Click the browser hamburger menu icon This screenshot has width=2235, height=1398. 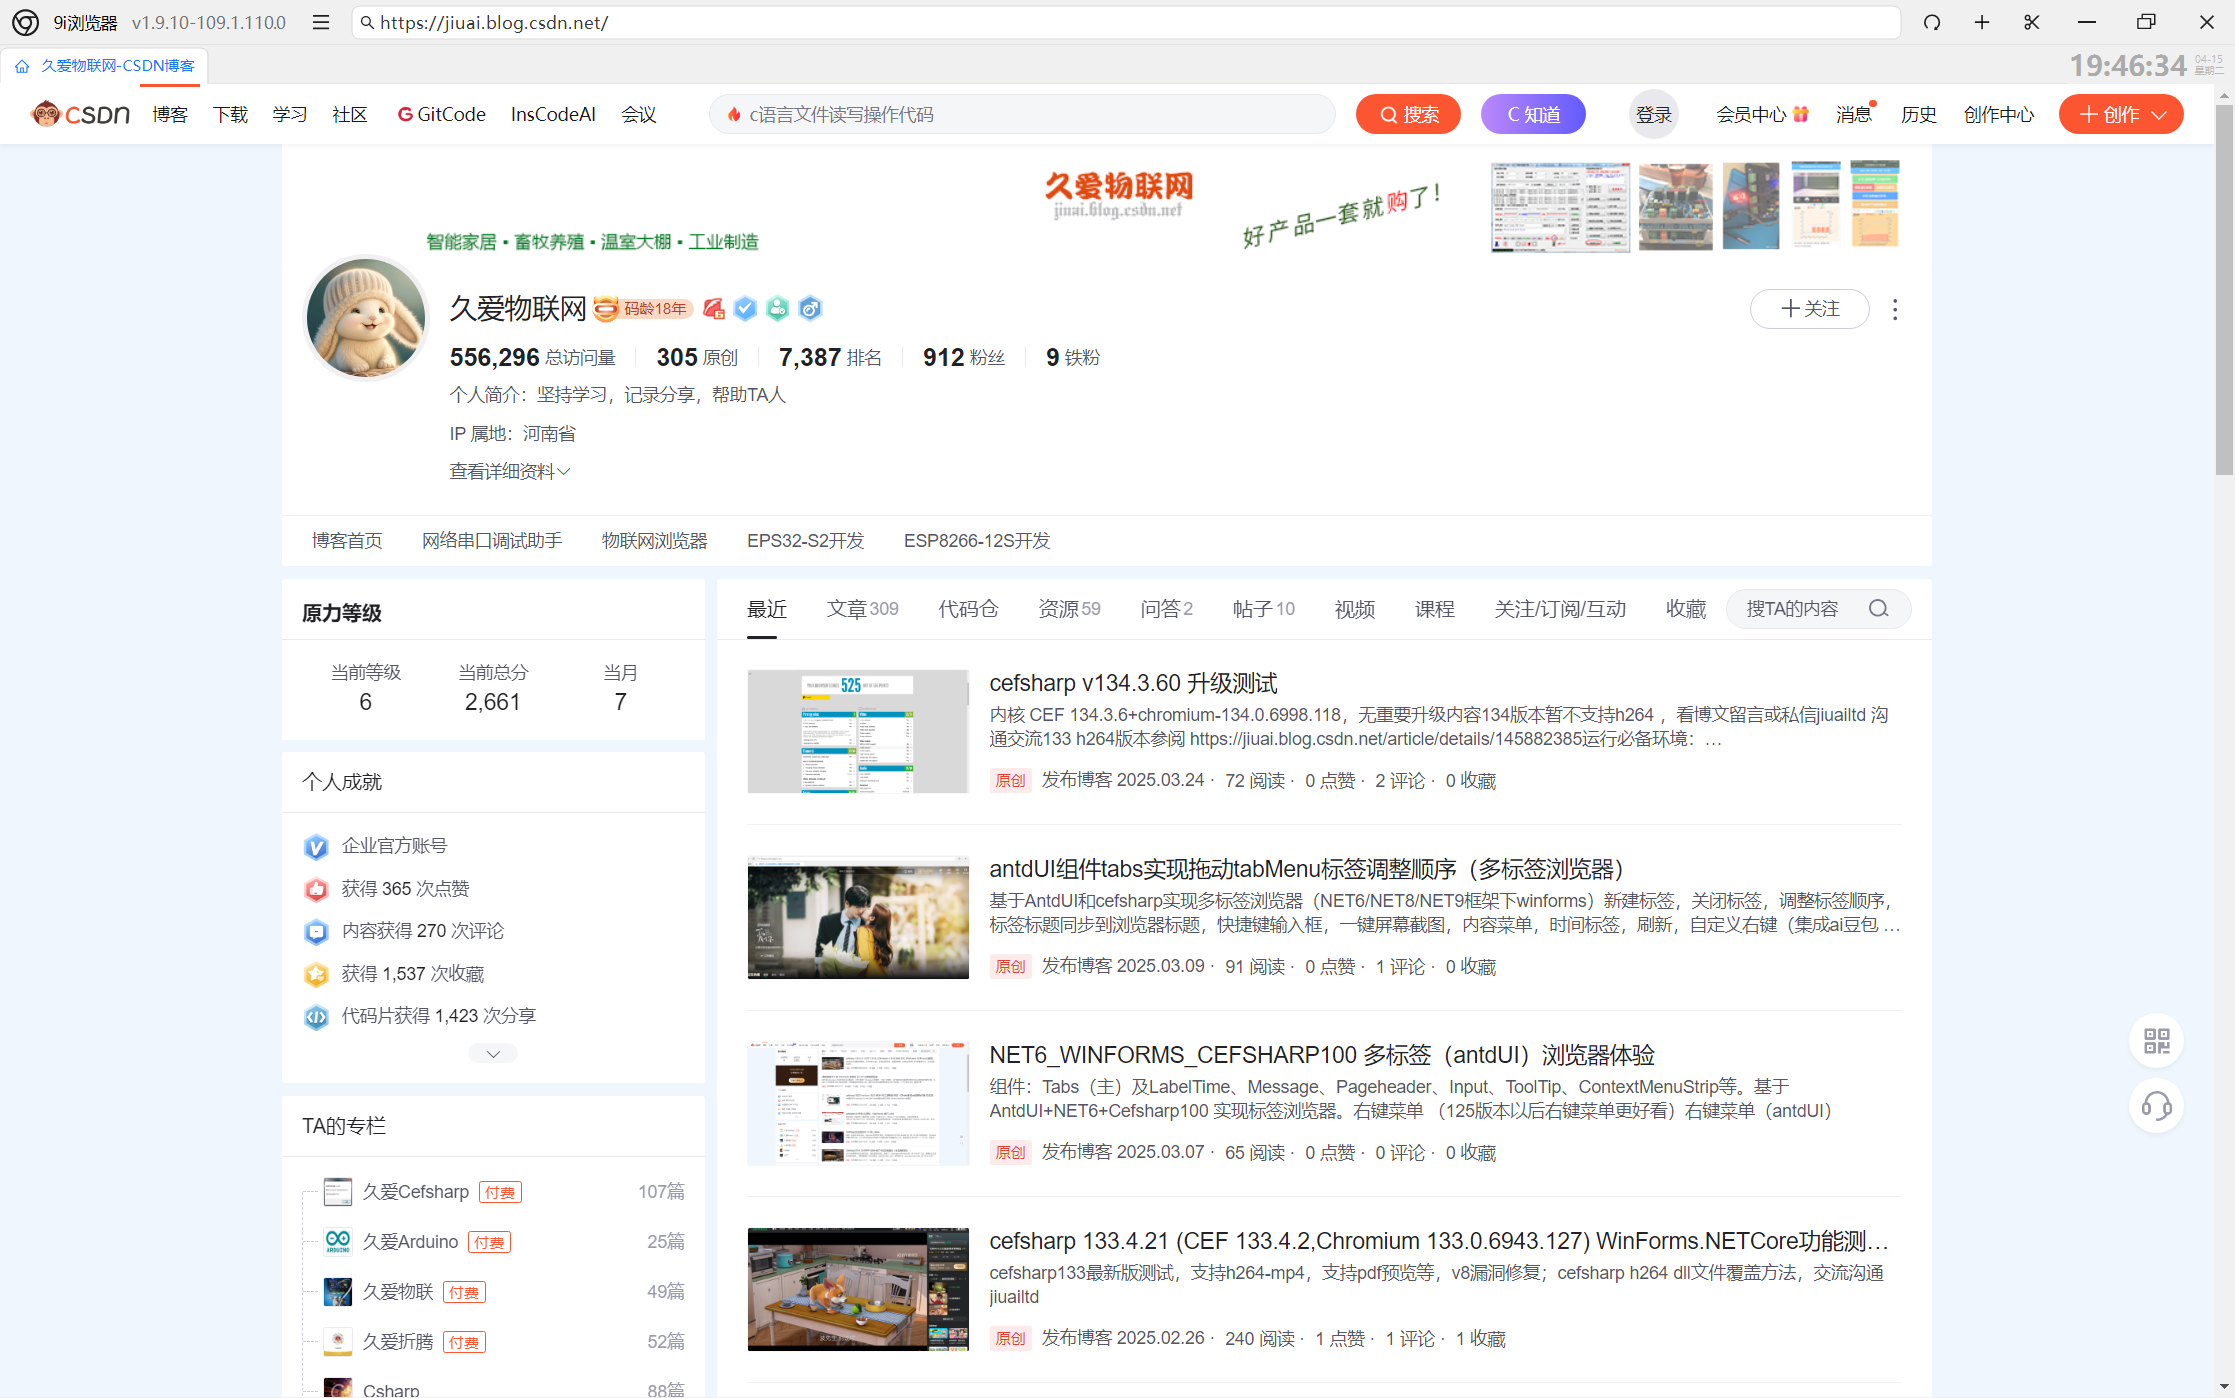coord(321,22)
